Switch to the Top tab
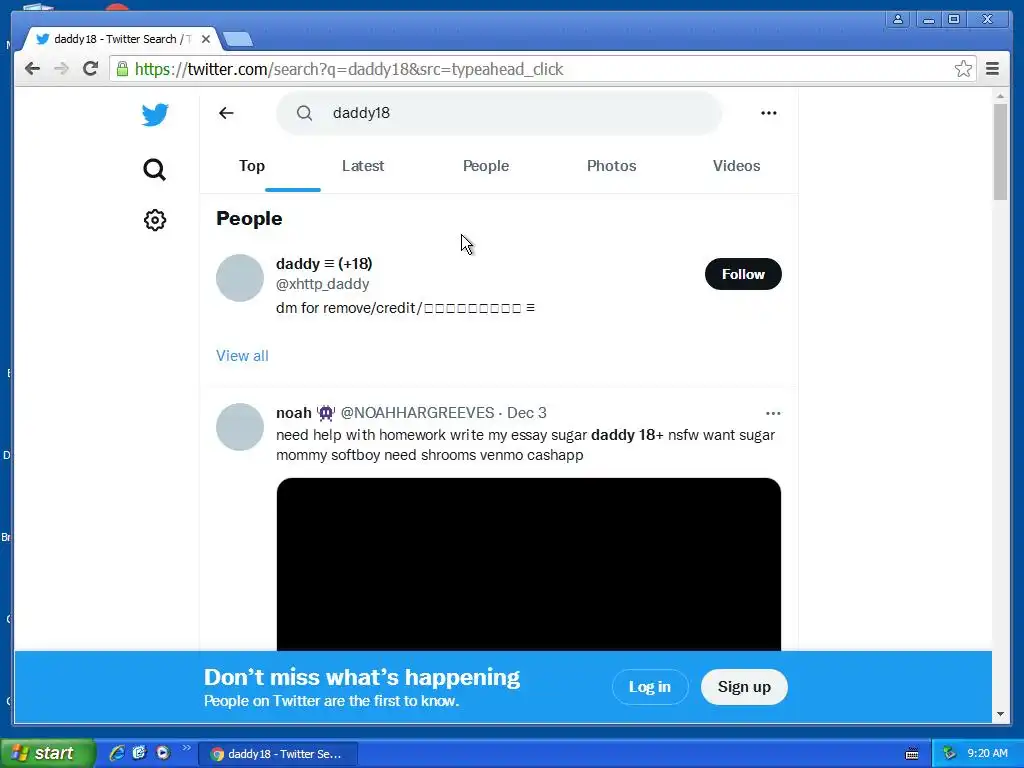The width and height of the screenshot is (1024, 768). [252, 166]
